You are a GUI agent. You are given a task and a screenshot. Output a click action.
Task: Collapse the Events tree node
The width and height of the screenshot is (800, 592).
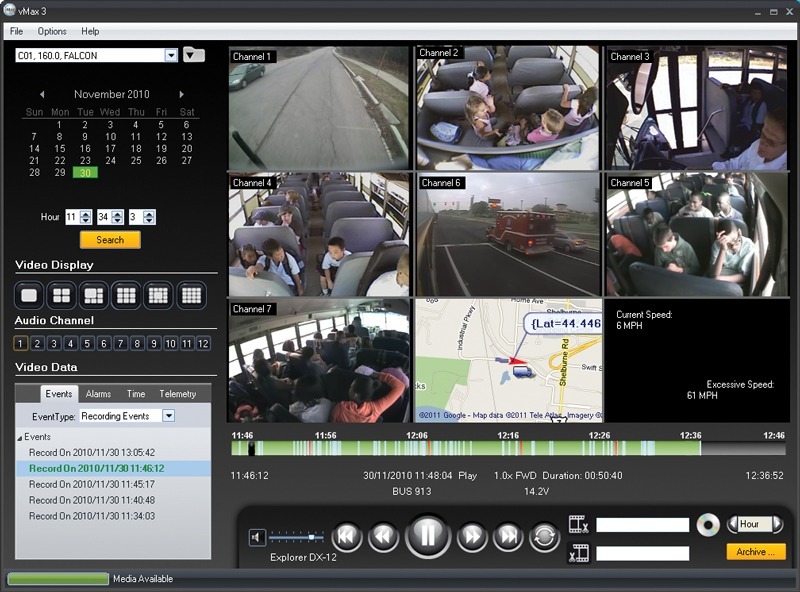tap(20, 438)
